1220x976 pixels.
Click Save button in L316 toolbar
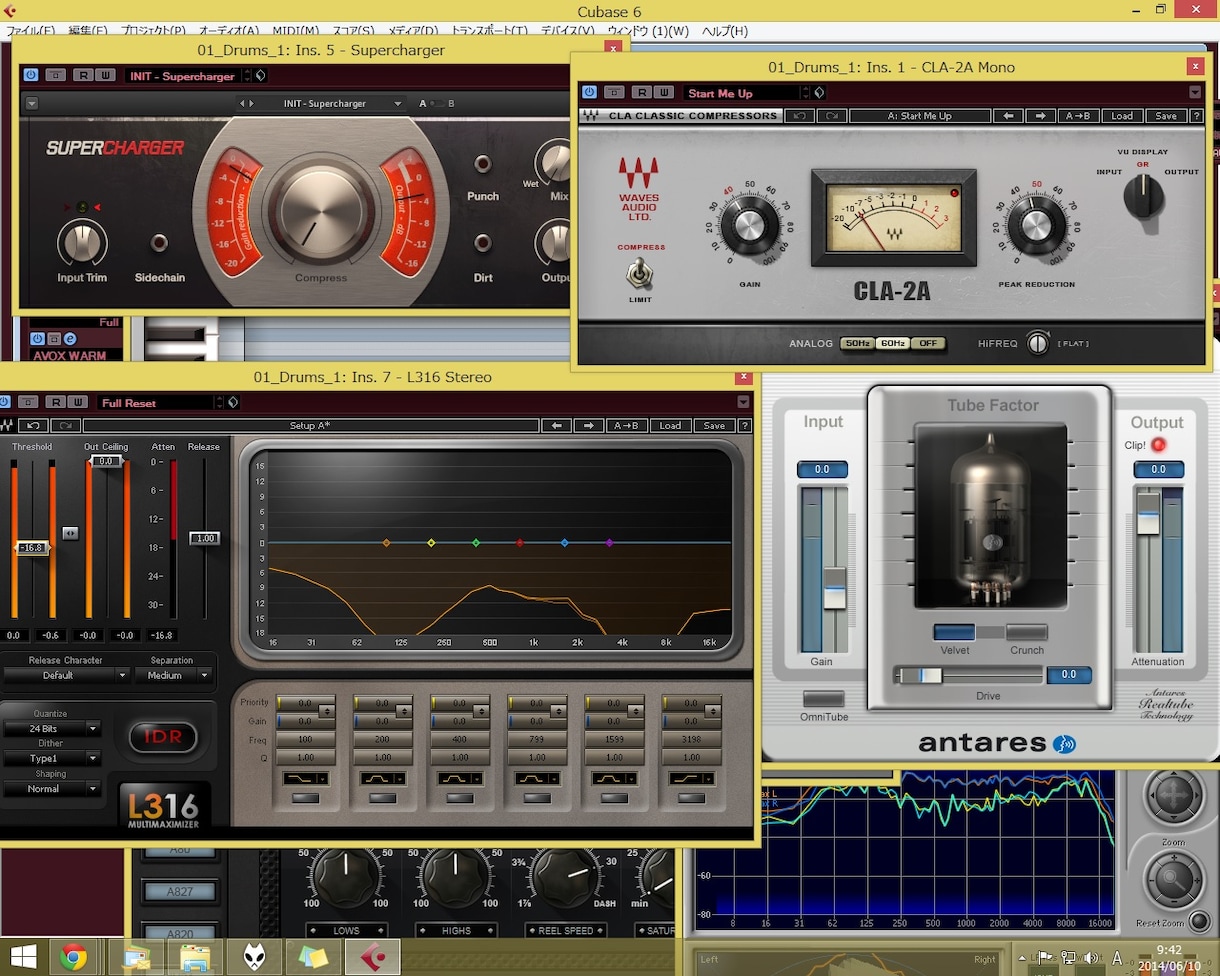(x=714, y=425)
